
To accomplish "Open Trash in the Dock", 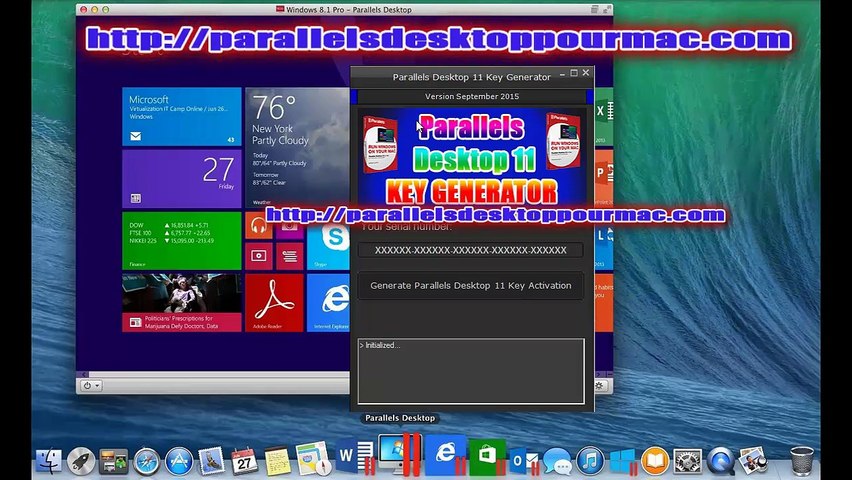I will pos(802,461).
